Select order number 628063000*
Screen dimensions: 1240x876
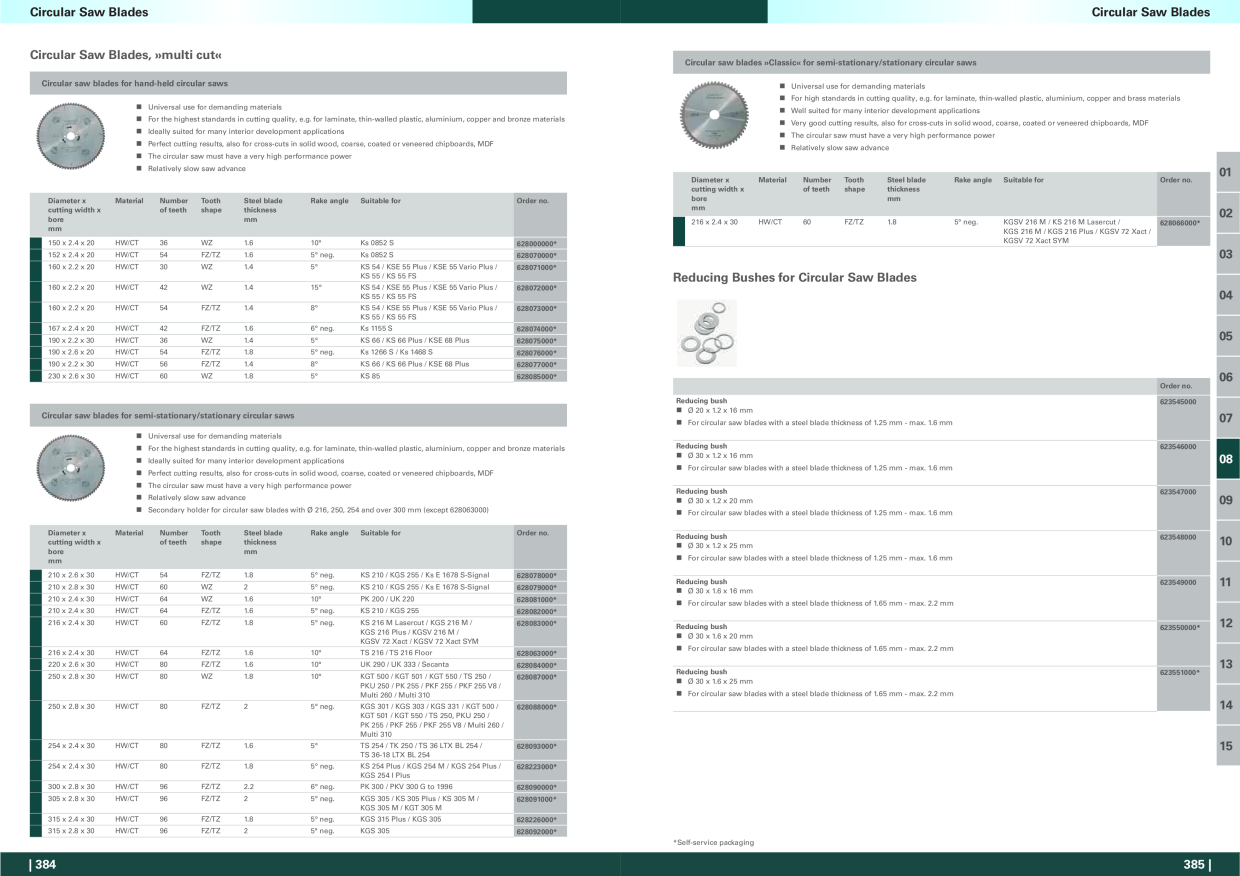coord(536,654)
